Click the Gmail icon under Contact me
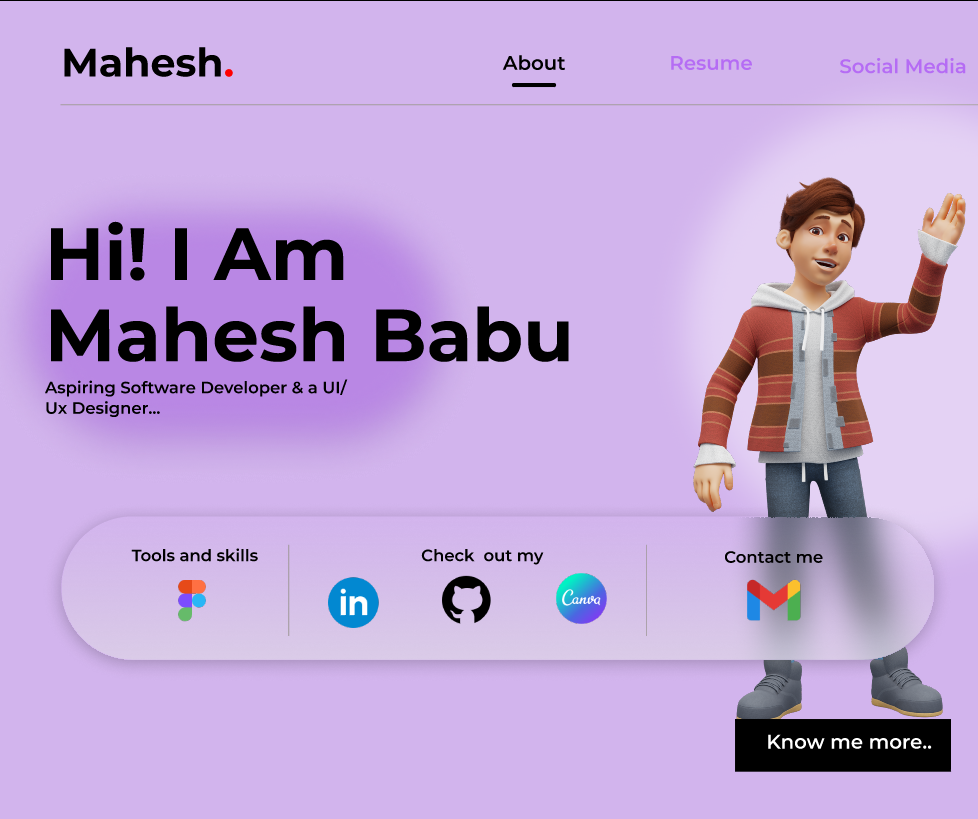This screenshot has height=819, width=978. pyautogui.click(x=773, y=600)
